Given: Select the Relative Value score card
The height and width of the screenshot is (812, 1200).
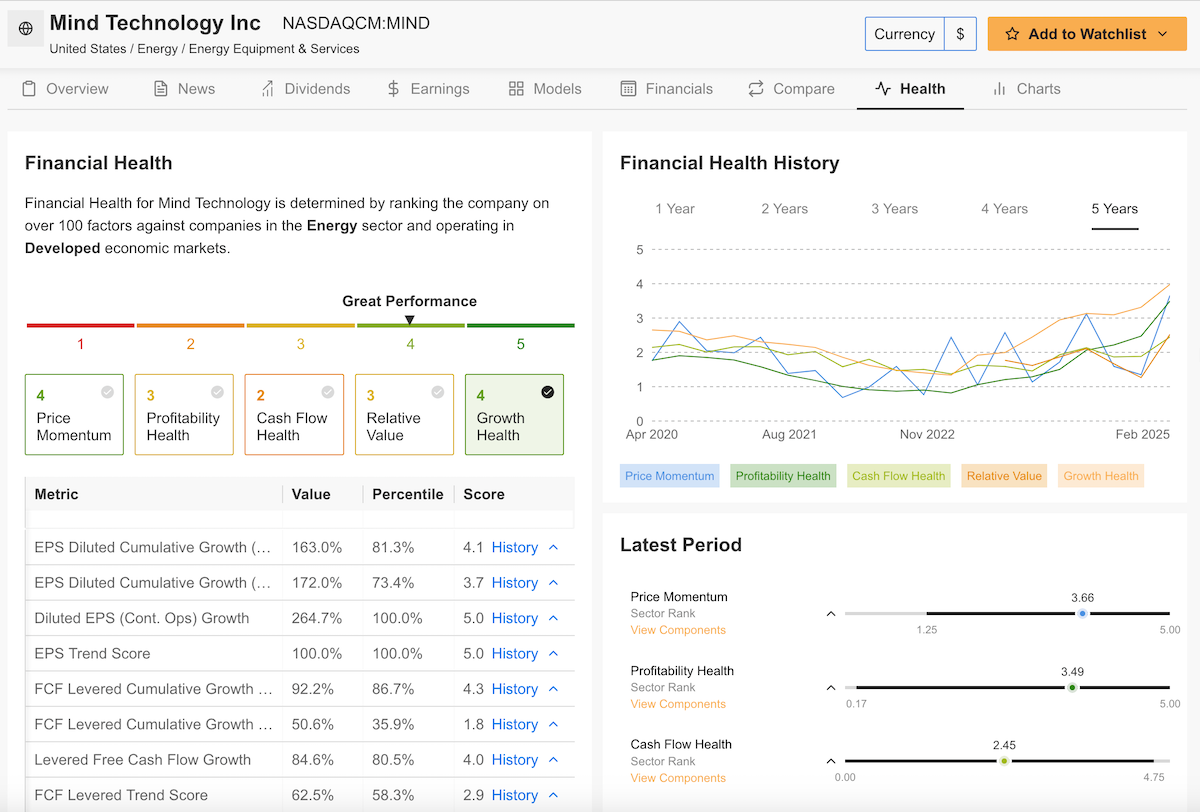Looking at the screenshot, I should tap(404, 415).
